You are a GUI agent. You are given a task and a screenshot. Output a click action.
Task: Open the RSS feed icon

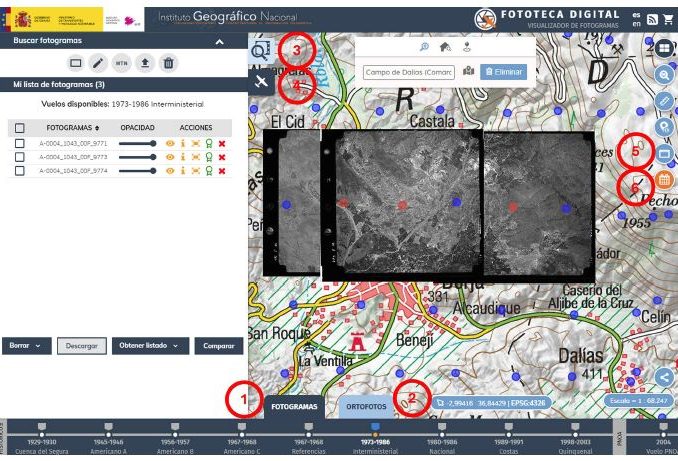pyautogui.click(x=652, y=19)
